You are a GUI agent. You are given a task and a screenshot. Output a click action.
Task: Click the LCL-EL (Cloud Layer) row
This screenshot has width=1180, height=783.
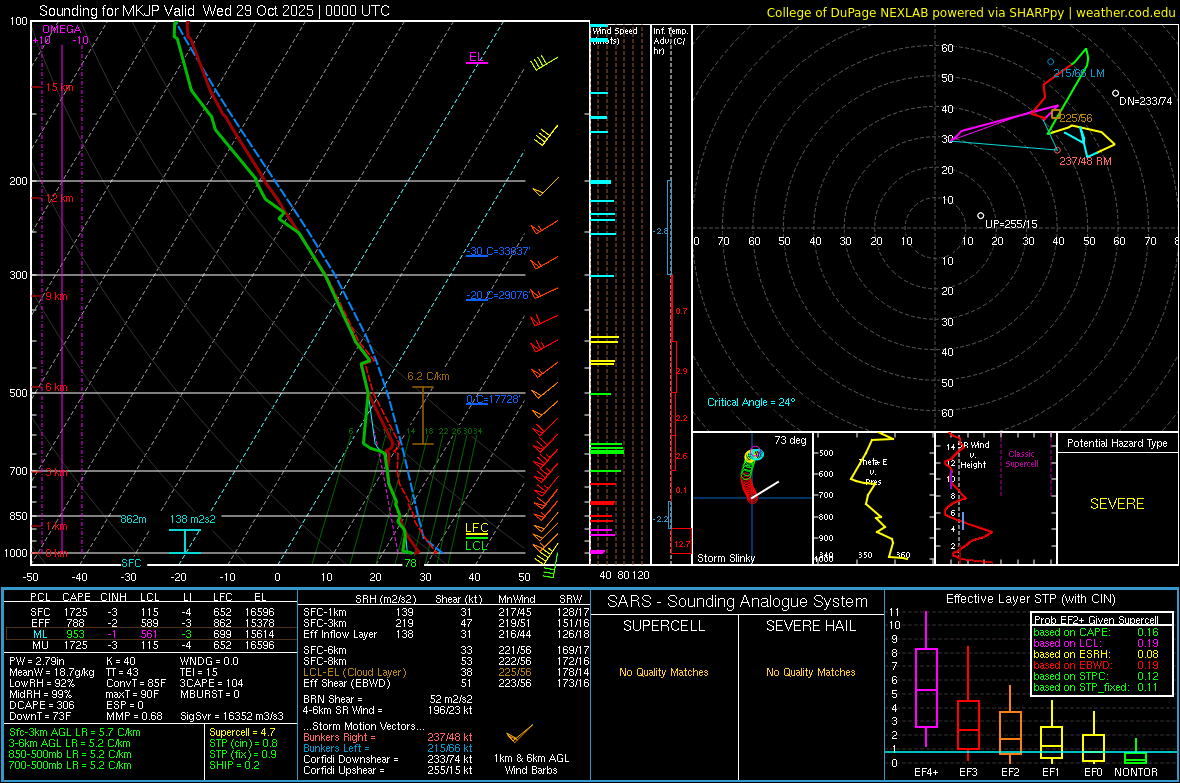[x=446, y=672]
